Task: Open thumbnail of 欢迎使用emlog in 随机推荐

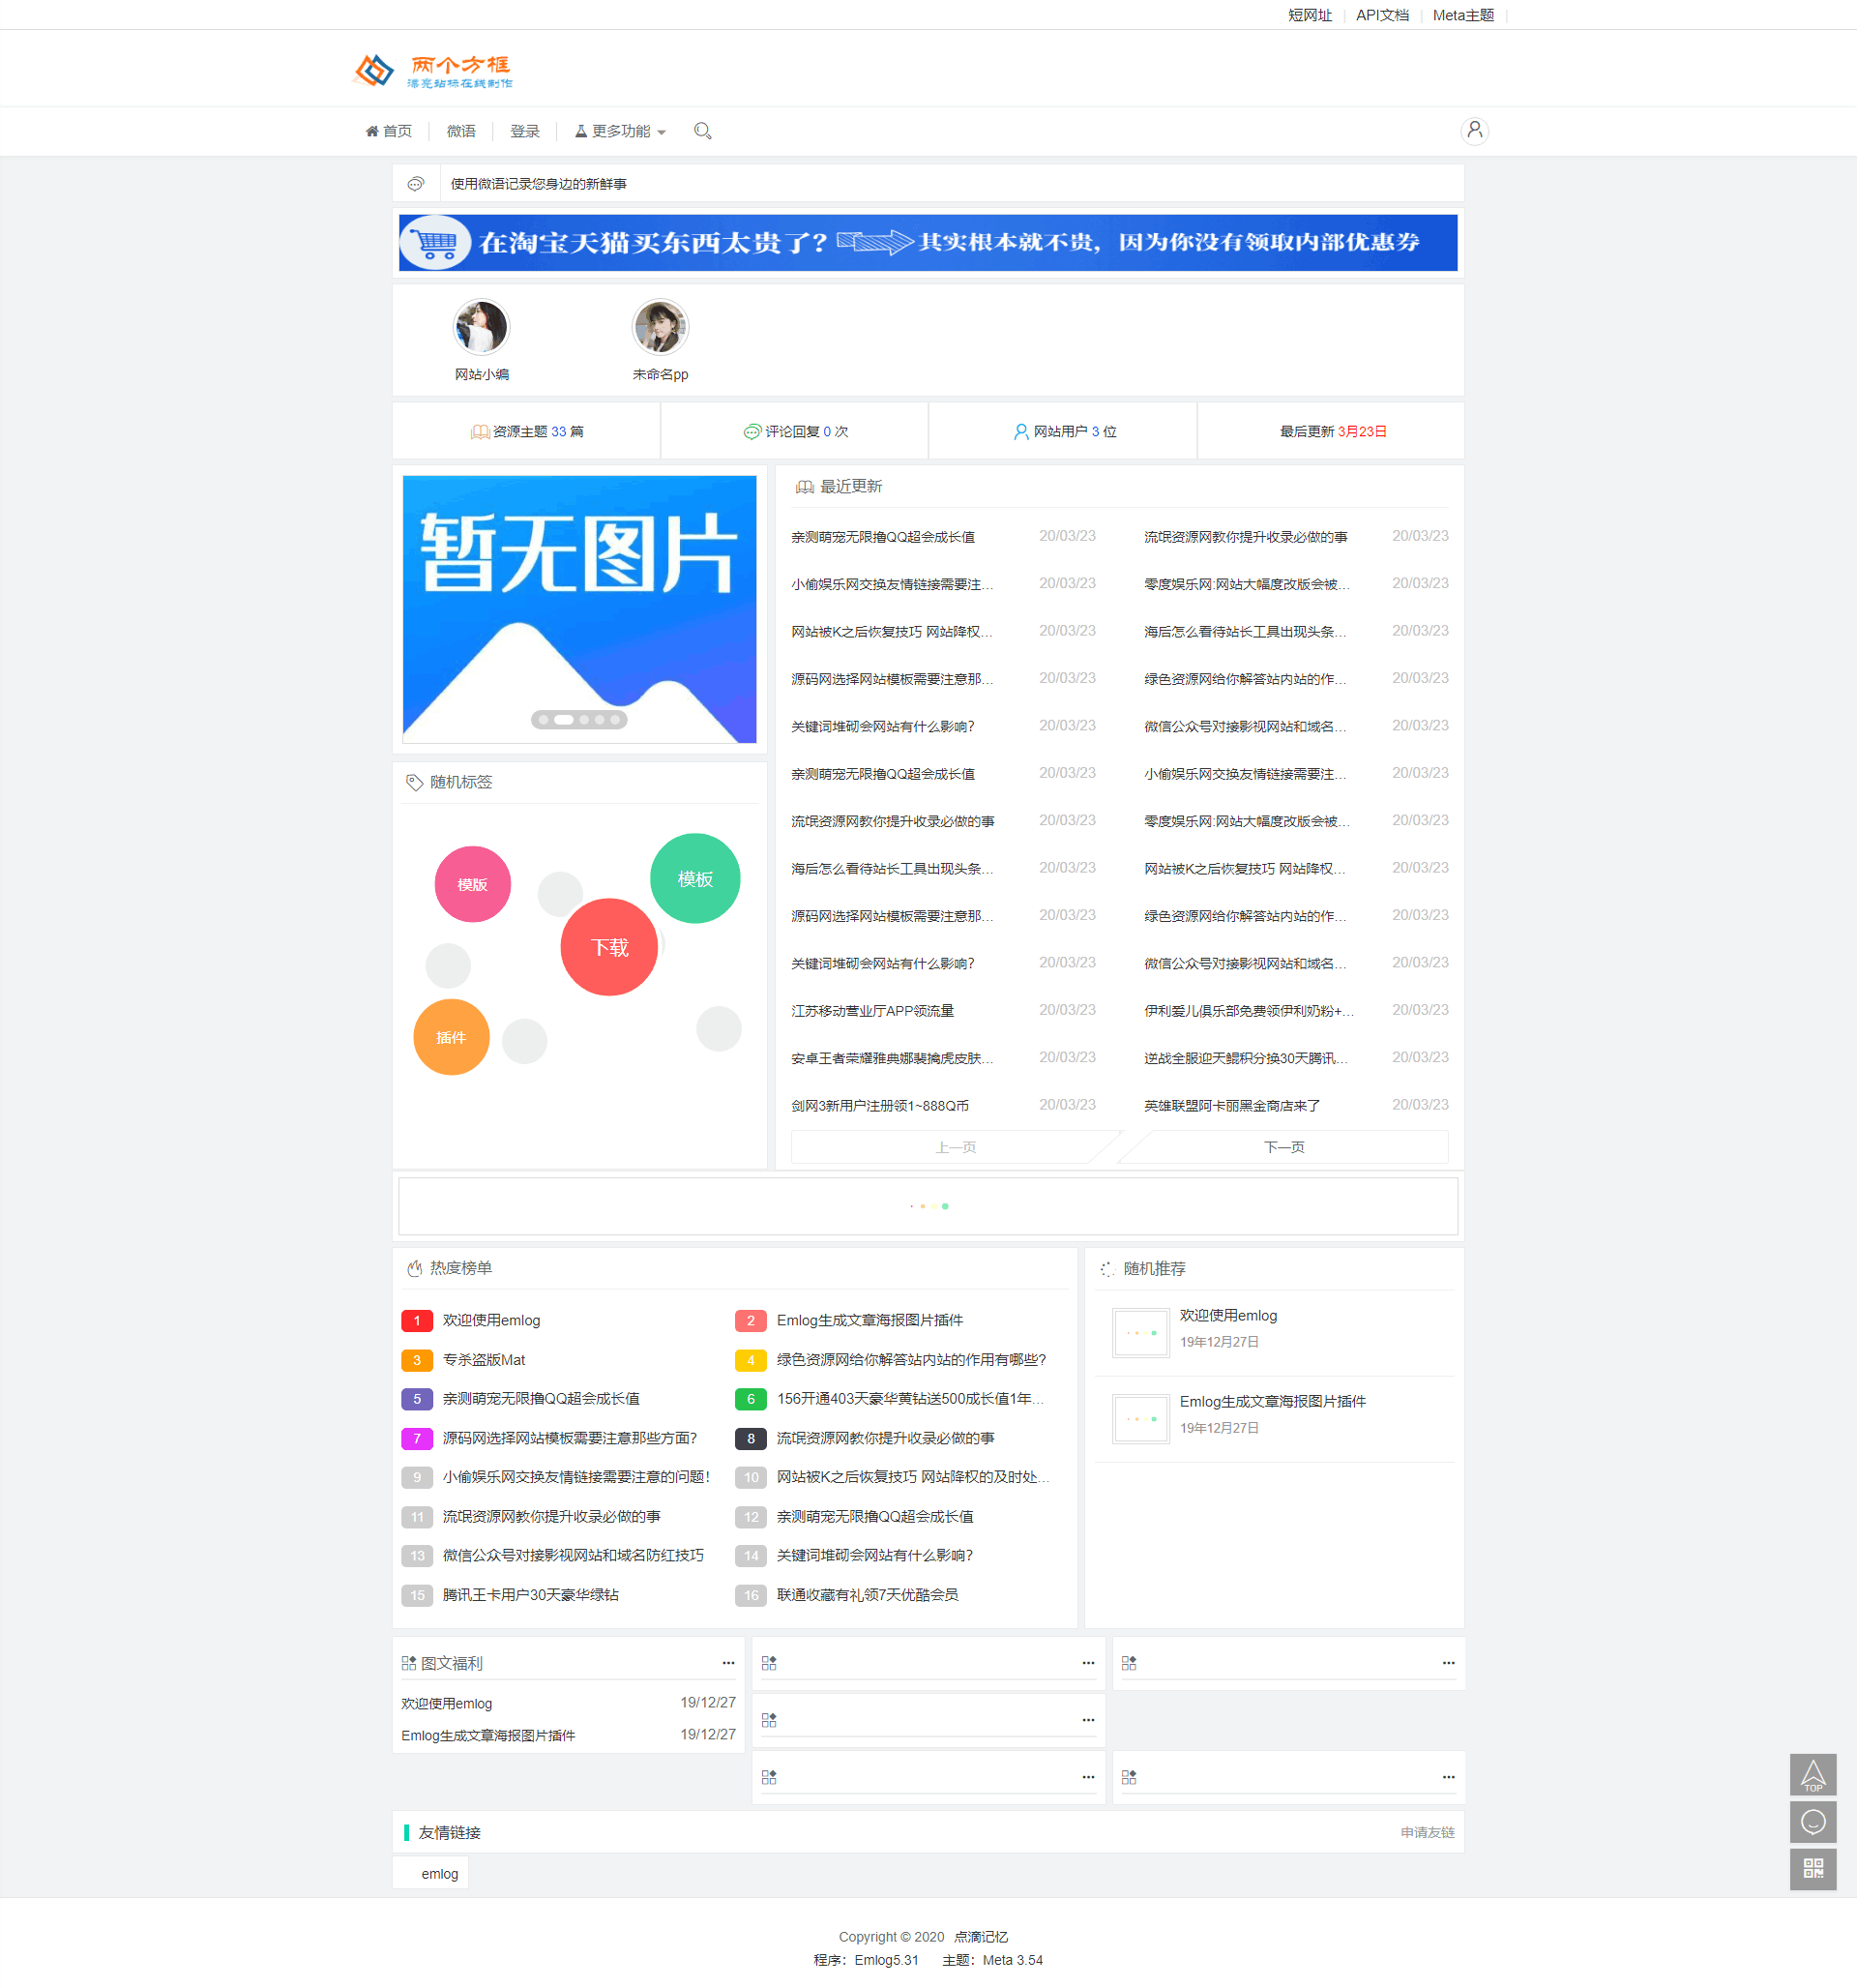Action: [1140, 1333]
